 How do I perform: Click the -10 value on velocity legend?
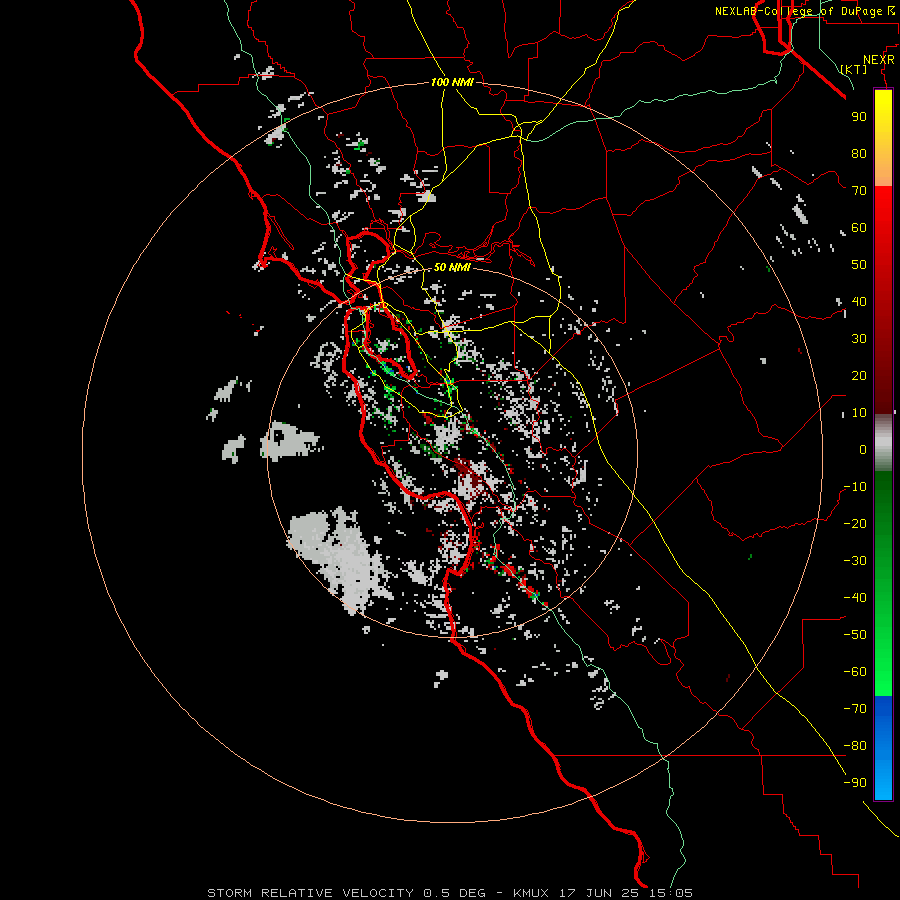click(855, 487)
